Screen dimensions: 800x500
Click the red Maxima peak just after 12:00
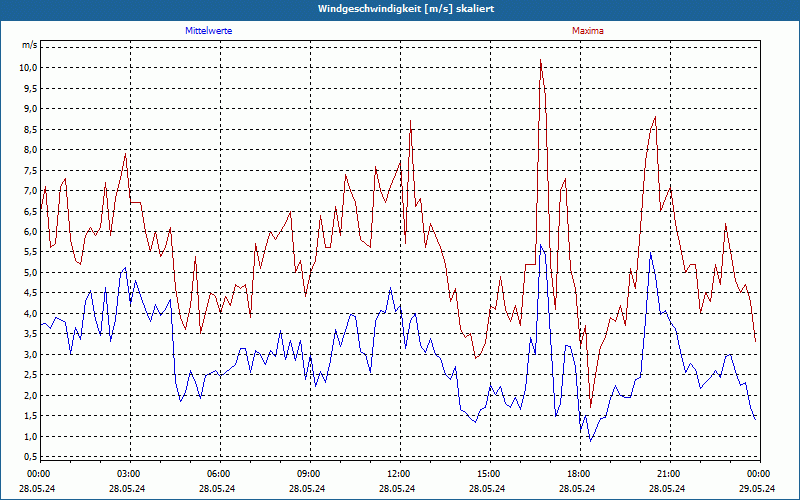tap(410, 120)
